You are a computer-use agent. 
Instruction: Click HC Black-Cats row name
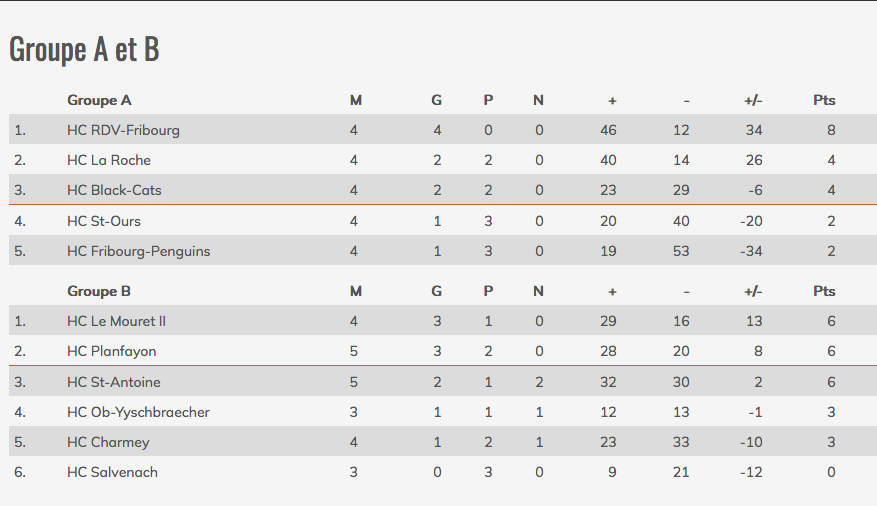(x=114, y=190)
